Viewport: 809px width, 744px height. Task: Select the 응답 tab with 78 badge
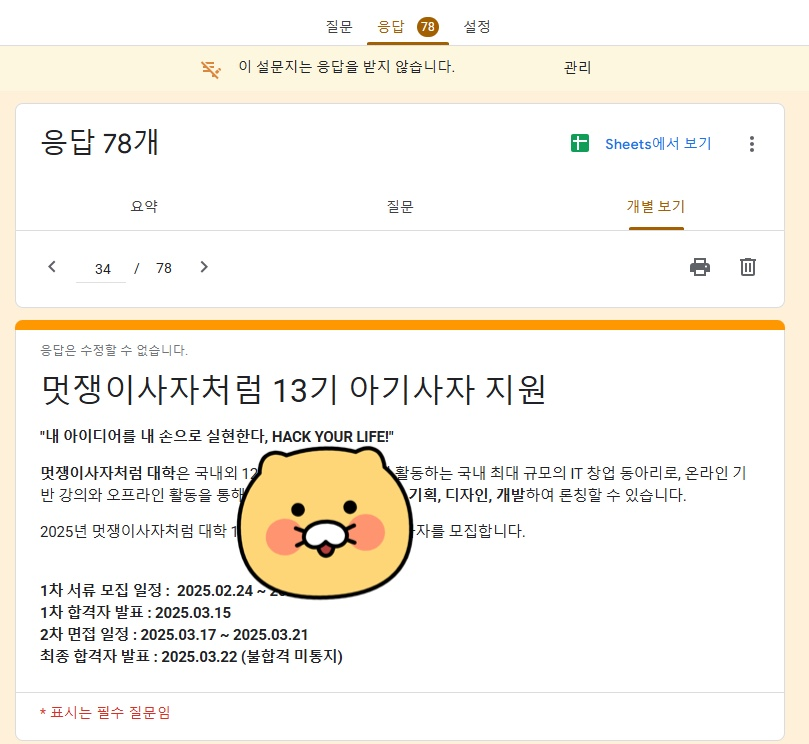coord(408,26)
